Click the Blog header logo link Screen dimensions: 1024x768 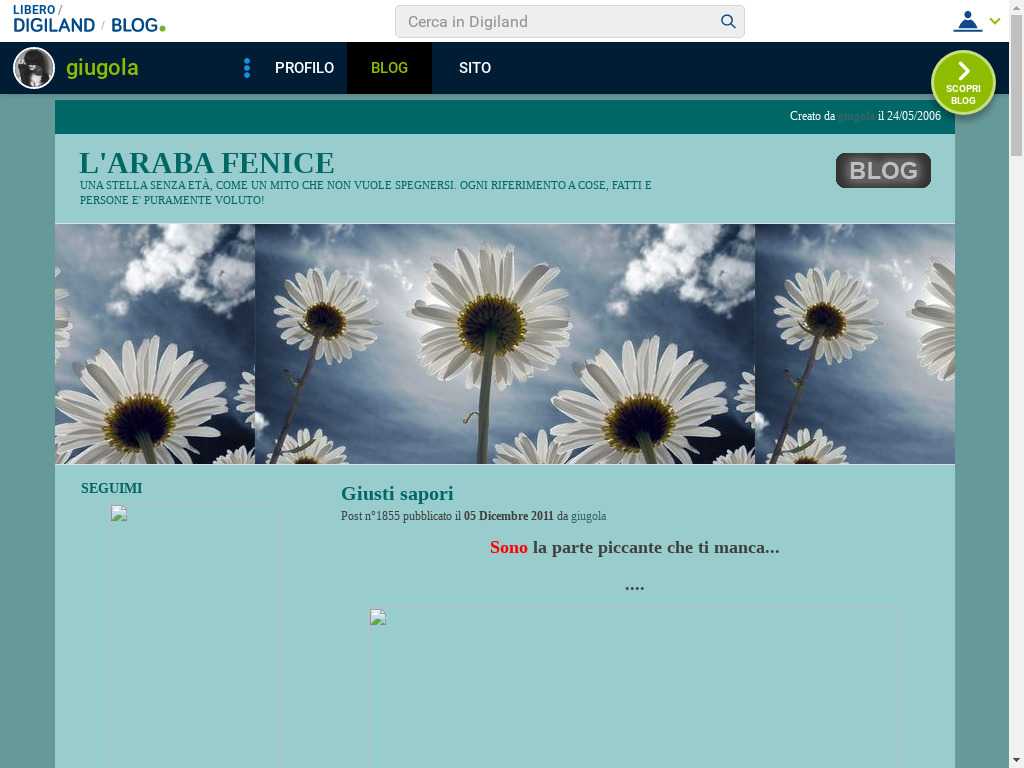[x=137, y=26]
